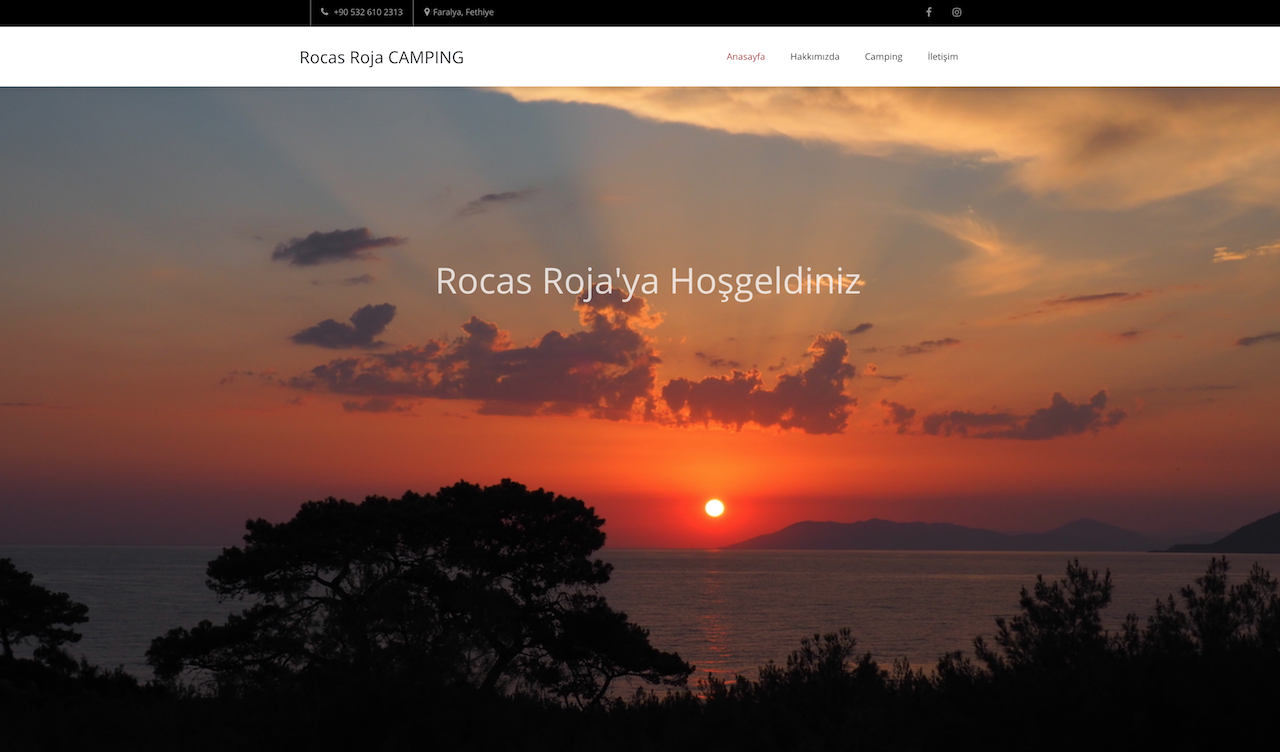Screen dimensions: 1280x752
Task: Go to Rocas Roja CAMPING site title
Action: (x=382, y=57)
